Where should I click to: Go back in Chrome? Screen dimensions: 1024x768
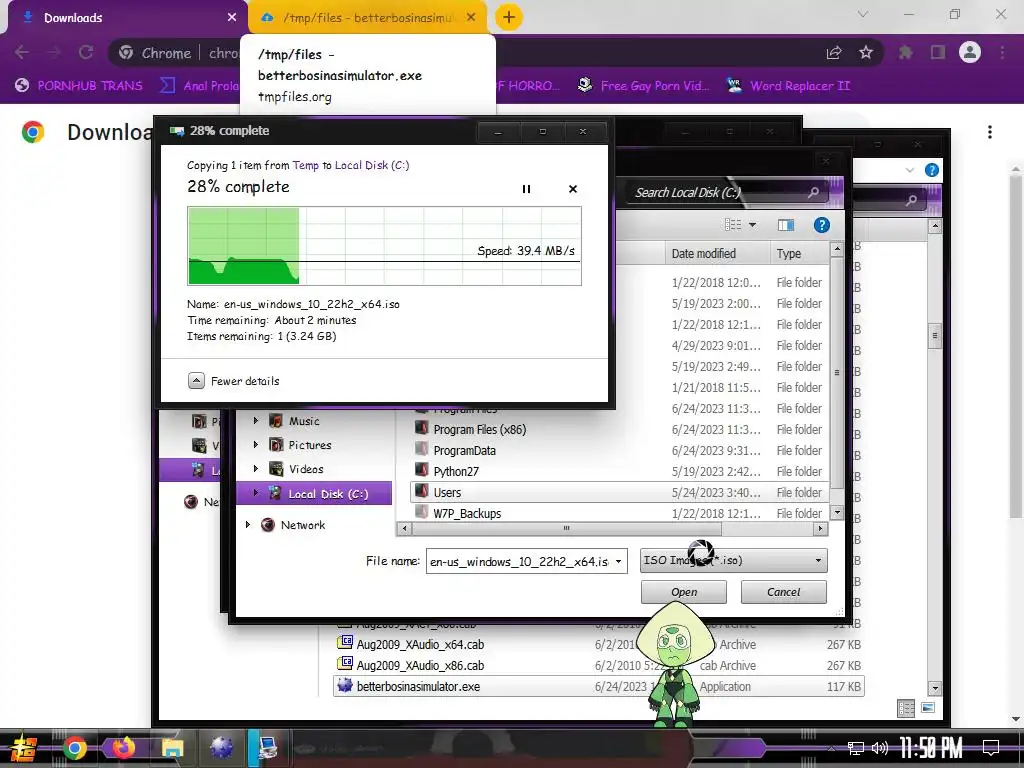pyautogui.click(x=22, y=52)
